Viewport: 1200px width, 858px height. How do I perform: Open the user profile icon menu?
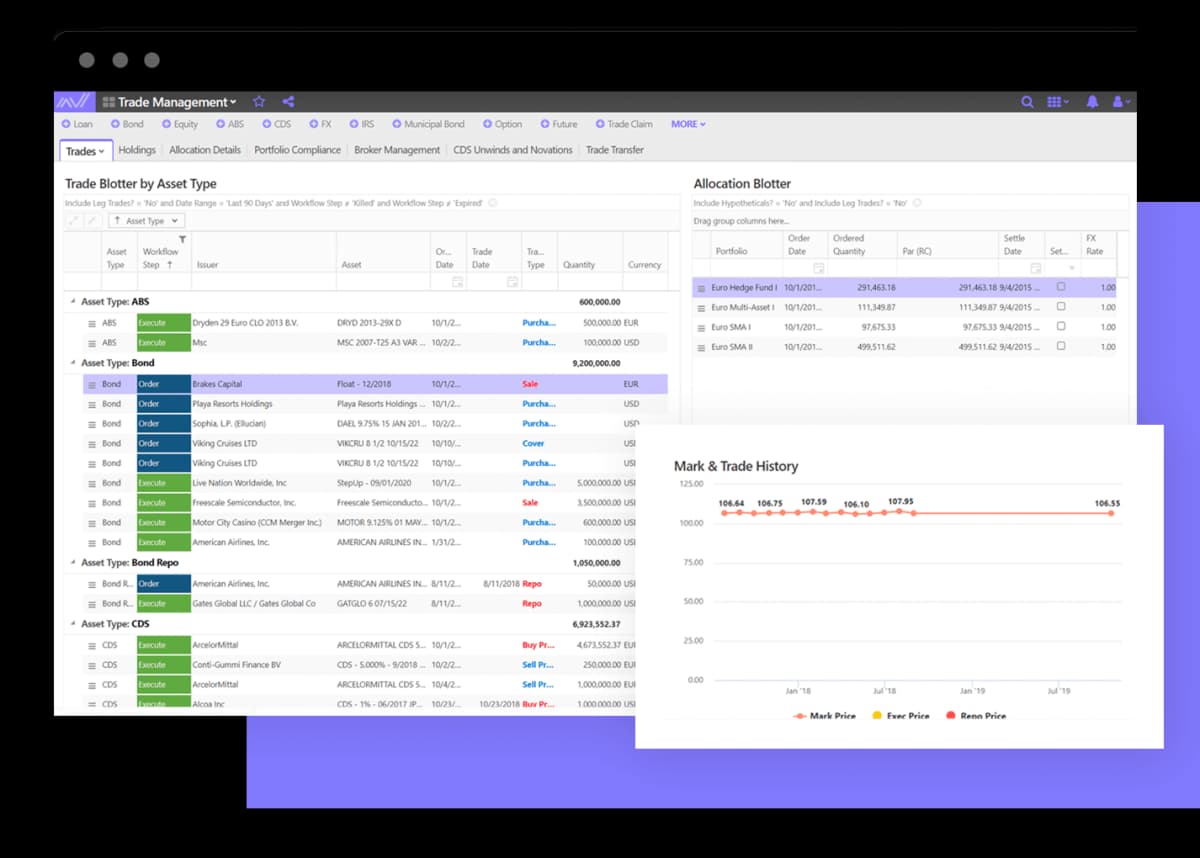(1120, 101)
